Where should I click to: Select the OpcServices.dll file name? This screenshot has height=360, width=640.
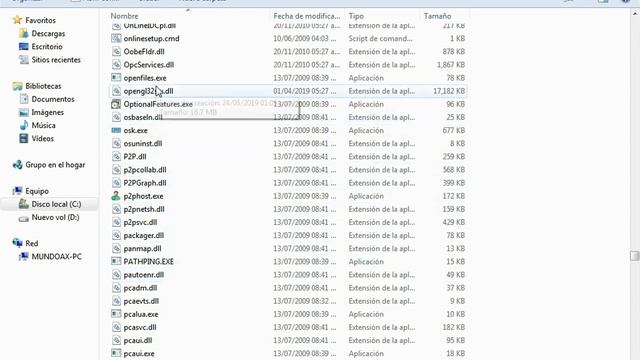coord(149,64)
